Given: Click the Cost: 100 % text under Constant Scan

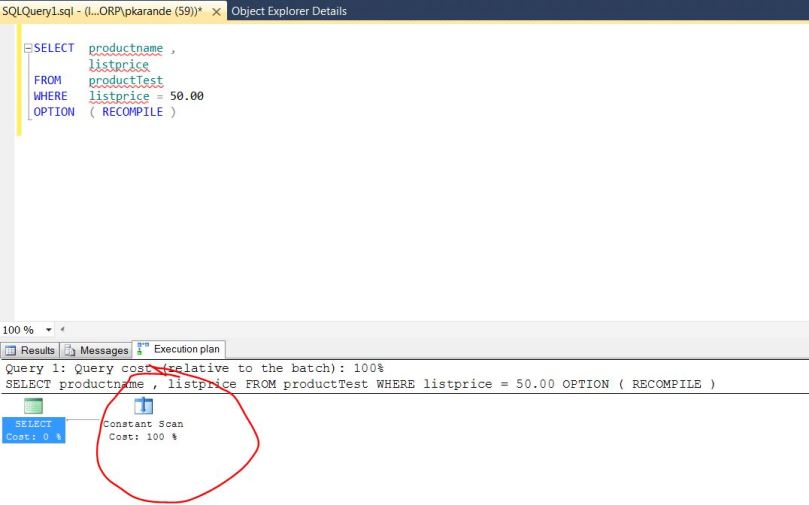Looking at the screenshot, I should point(143,437).
